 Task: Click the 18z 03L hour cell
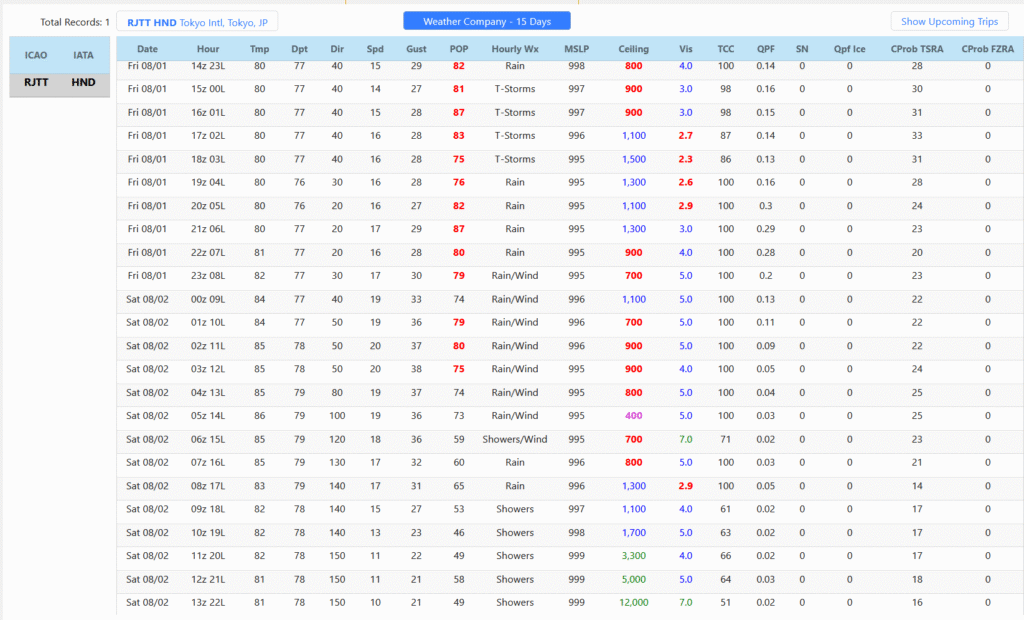[208, 159]
